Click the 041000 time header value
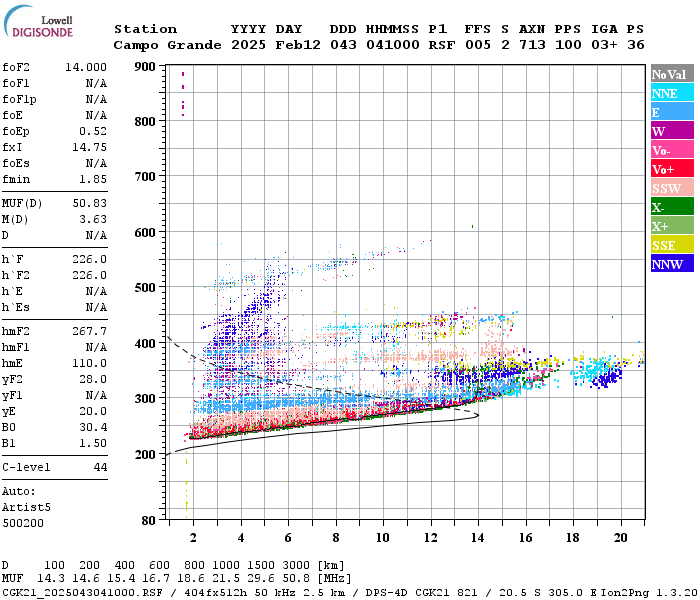 pos(393,45)
